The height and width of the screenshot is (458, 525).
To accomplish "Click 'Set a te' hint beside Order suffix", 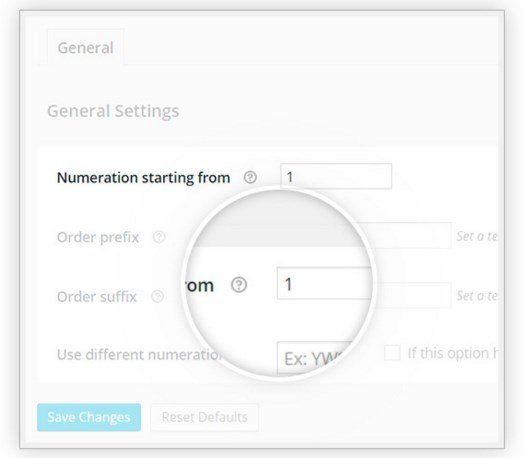I will tap(477, 296).
